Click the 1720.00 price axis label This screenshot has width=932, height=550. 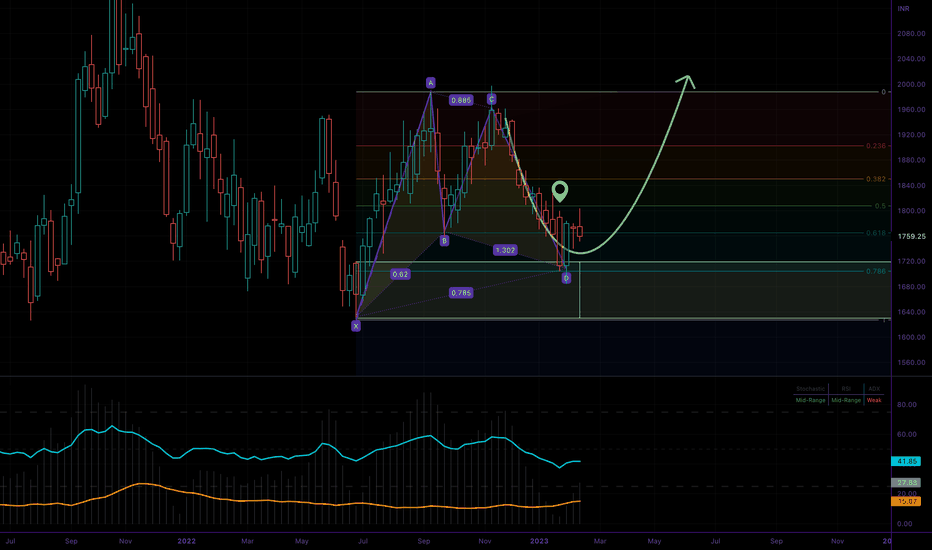click(x=911, y=261)
